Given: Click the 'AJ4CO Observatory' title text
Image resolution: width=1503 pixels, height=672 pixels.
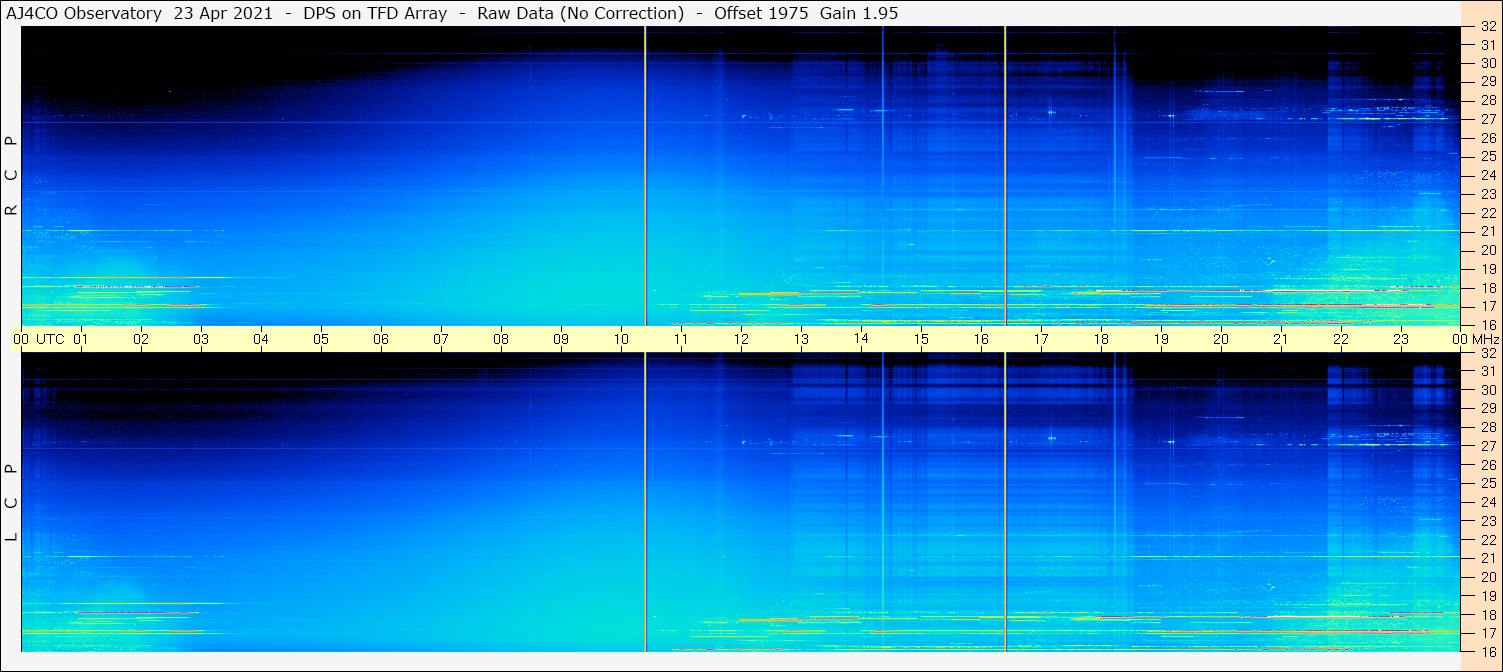Looking at the screenshot, I should pos(82,13).
